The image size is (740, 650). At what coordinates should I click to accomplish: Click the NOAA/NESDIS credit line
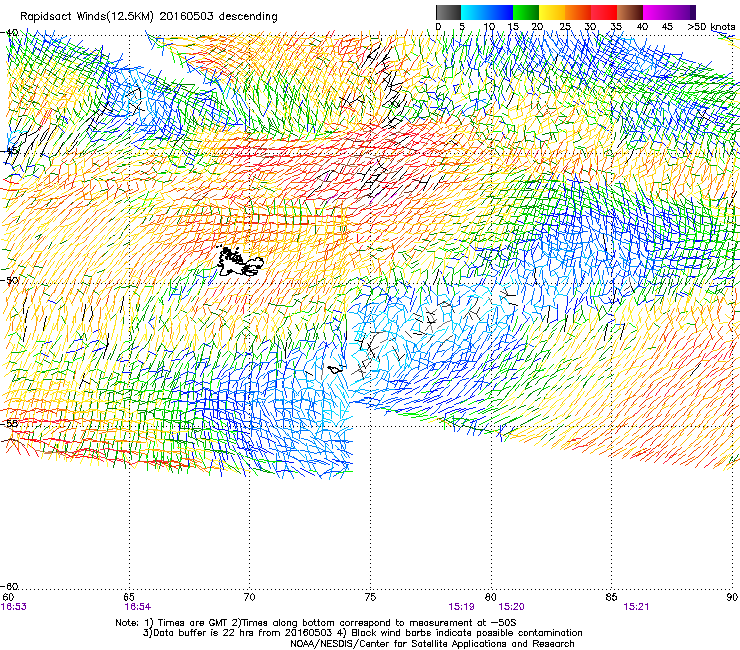pyautogui.click(x=432, y=644)
